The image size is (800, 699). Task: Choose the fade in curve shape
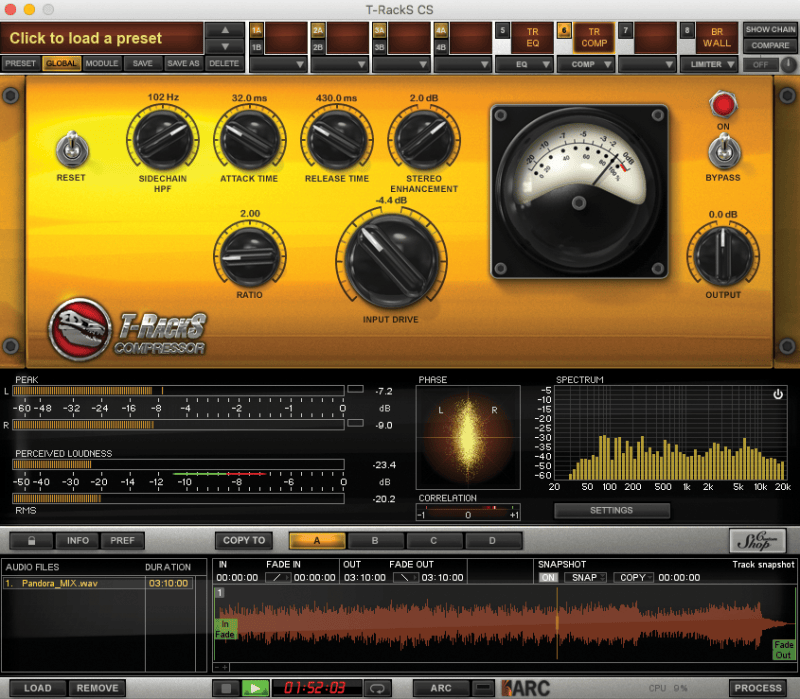pyautogui.click(x=278, y=578)
